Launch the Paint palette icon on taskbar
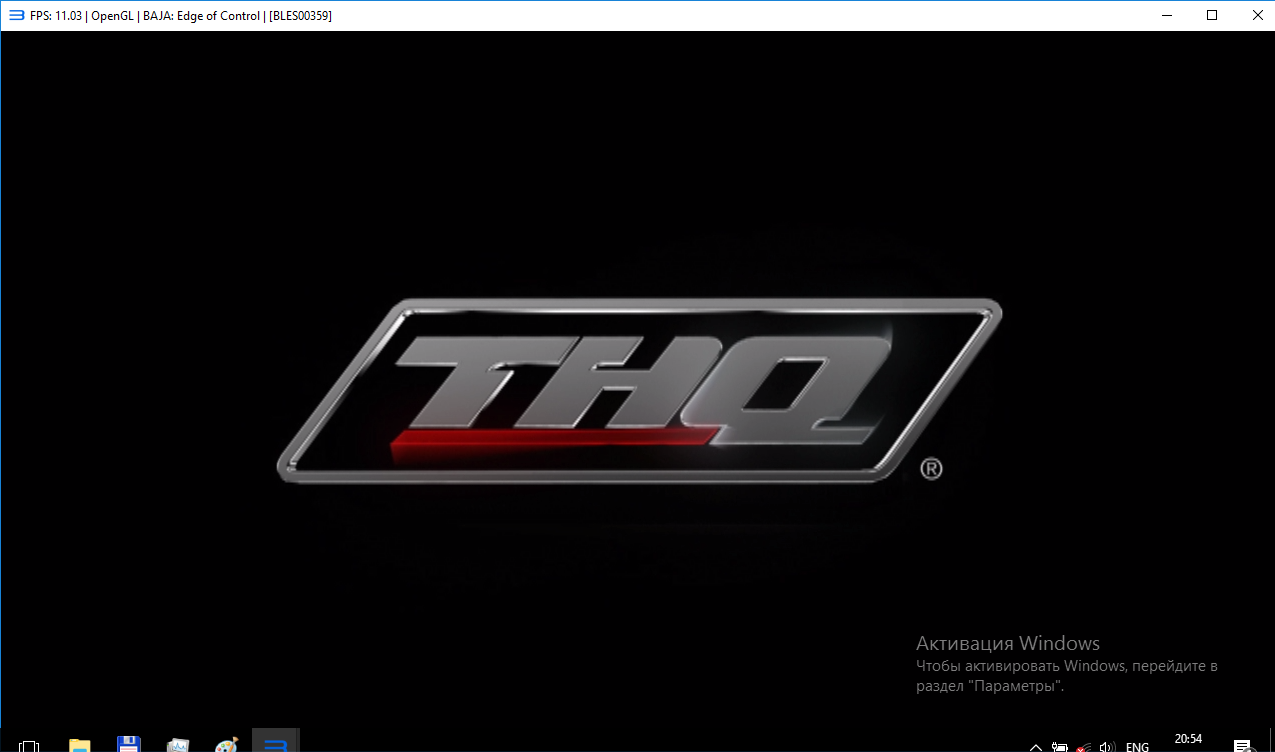Viewport: 1275px width, 752px height. pyautogui.click(x=227, y=745)
